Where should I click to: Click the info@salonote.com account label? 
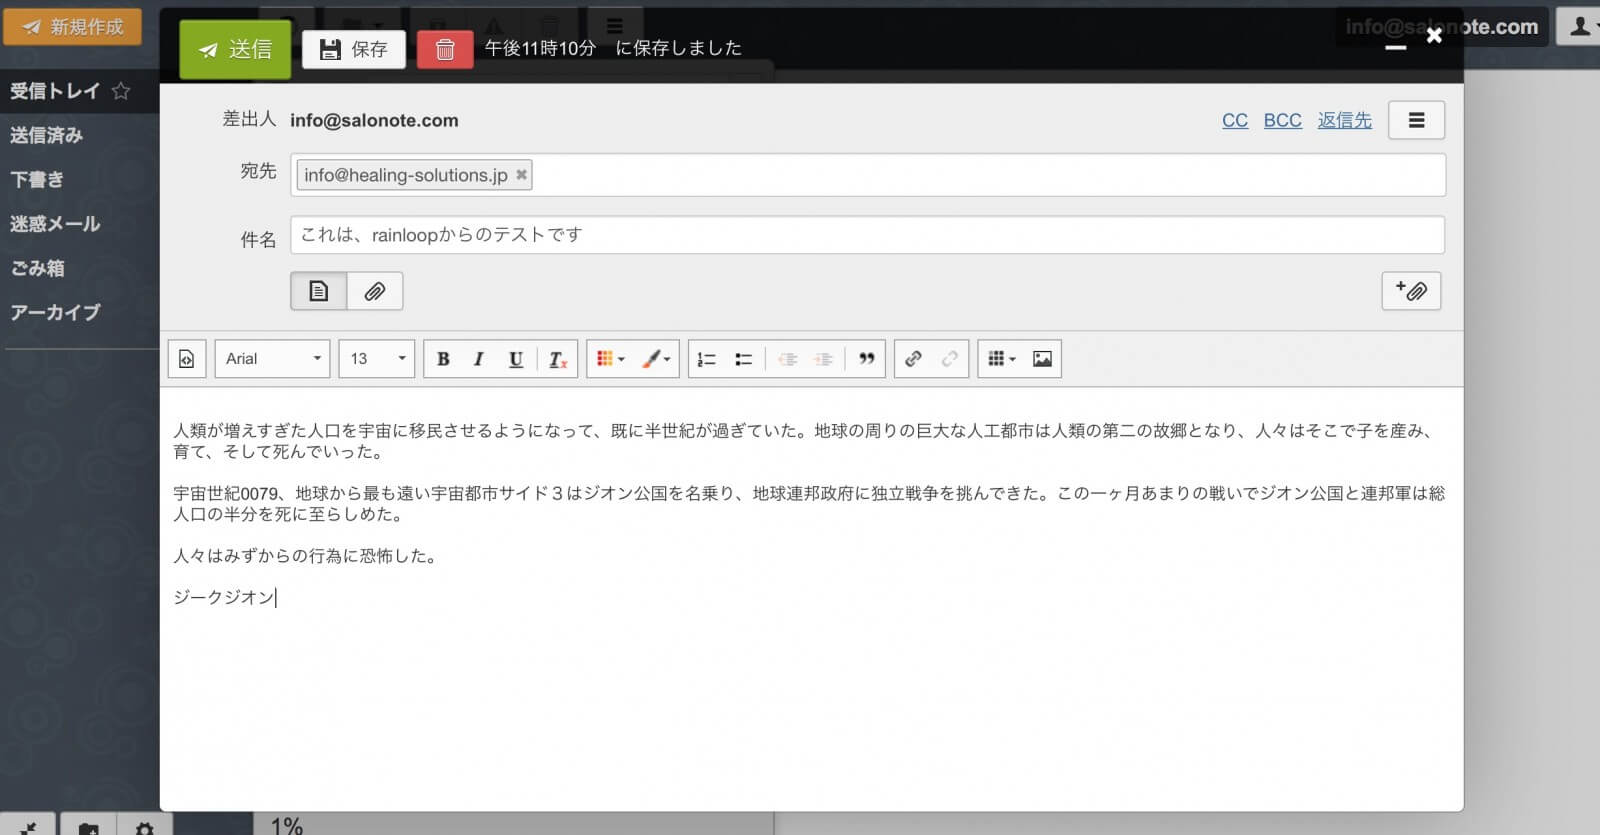(x=1441, y=27)
